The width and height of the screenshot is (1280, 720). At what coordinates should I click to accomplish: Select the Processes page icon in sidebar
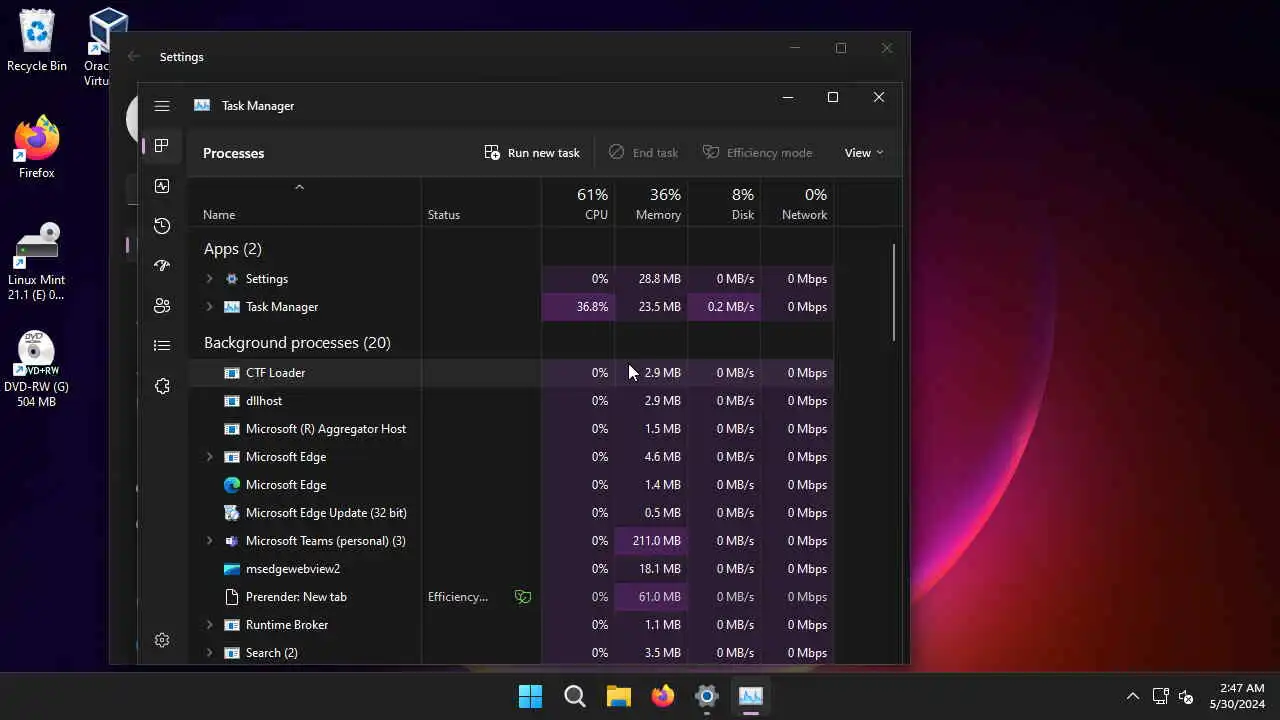click(x=162, y=146)
